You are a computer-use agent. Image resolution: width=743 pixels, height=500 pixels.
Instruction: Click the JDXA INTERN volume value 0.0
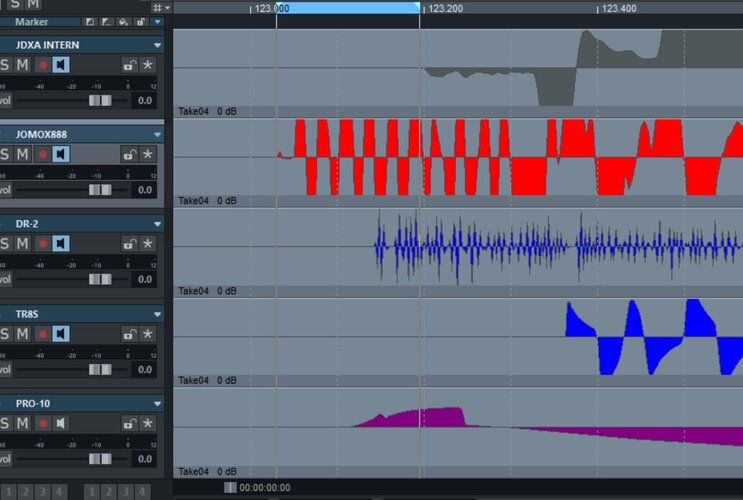[x=145, y=100]
